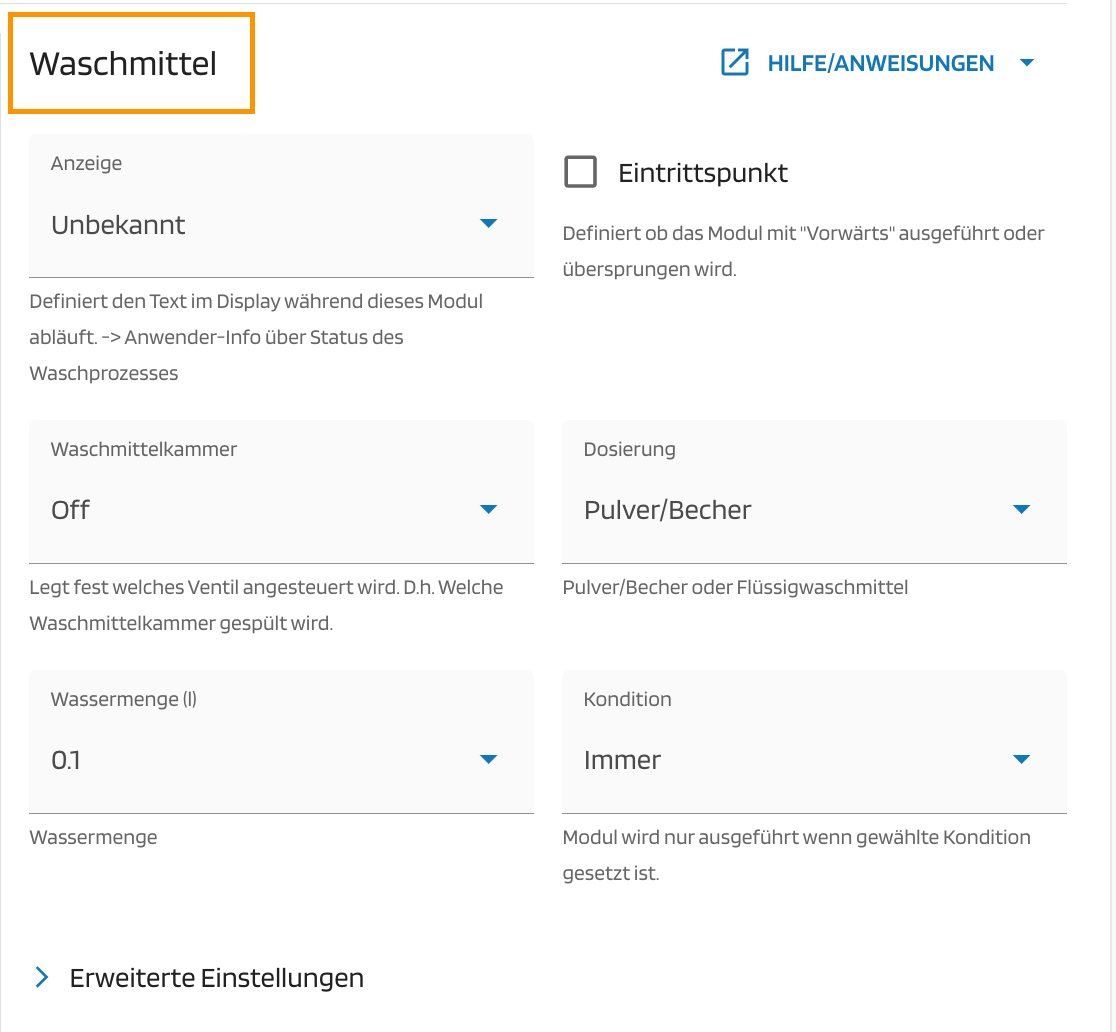Enable the Eintrittspunkt checkbox

coord(581,172)
